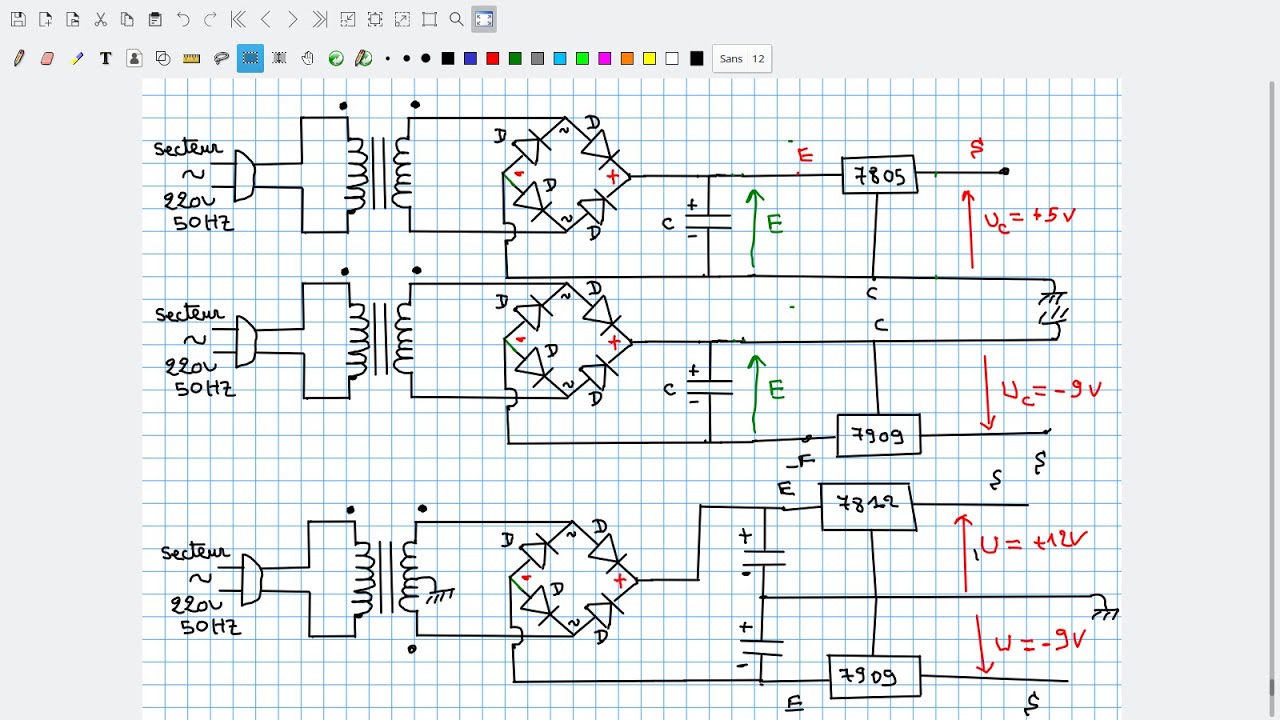The width and height of the screenshot is (1280, 720).
Task: Click the 7812 regulator box
Action: (x=867, y=505)
